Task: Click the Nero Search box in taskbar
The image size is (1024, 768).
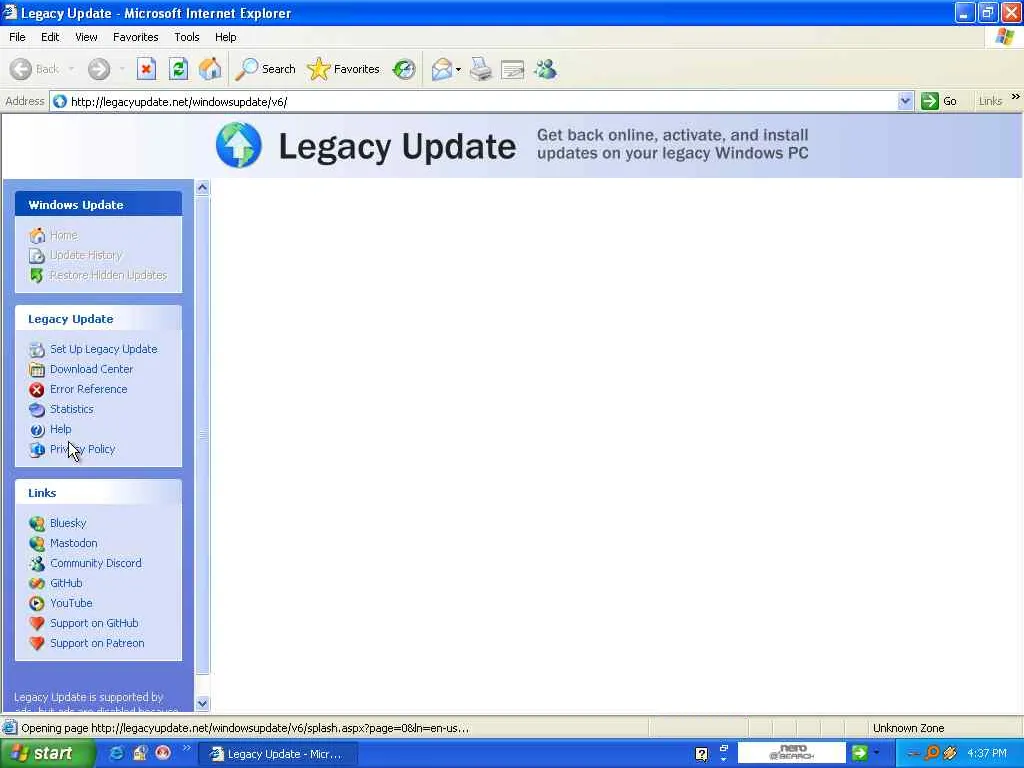Action: coord(792,753)
